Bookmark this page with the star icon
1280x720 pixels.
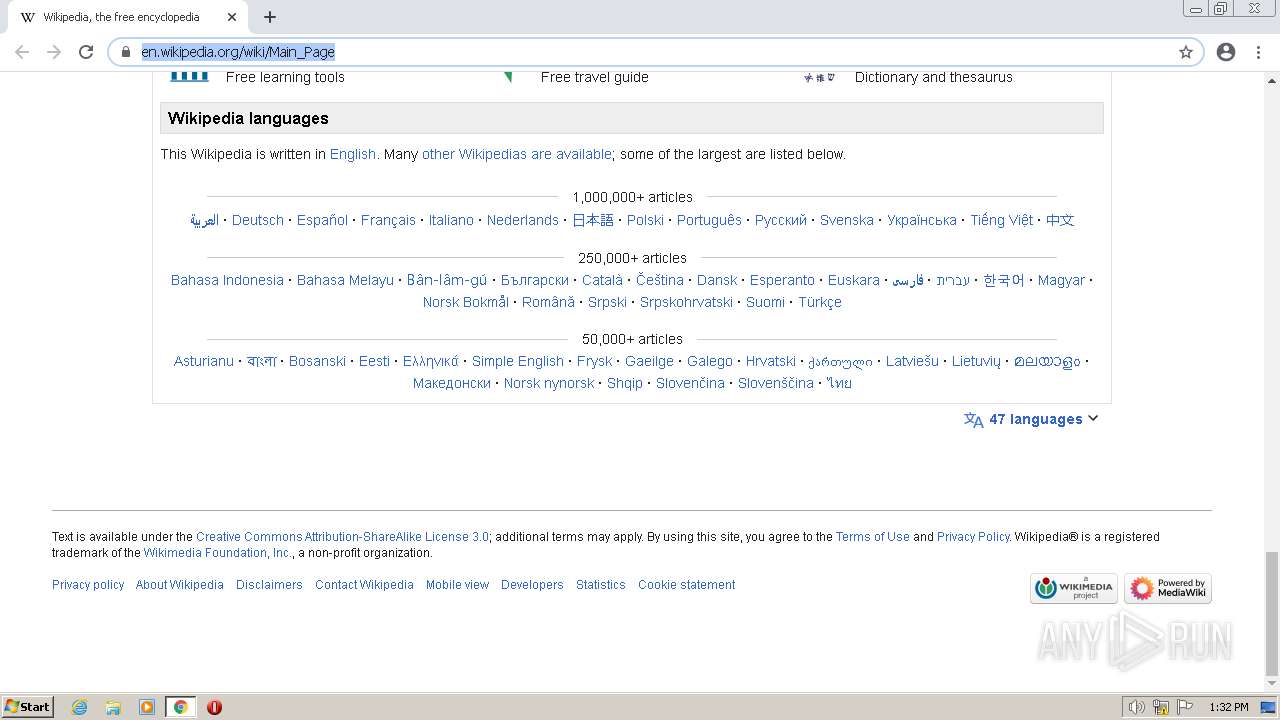(x=1186, y=52)
